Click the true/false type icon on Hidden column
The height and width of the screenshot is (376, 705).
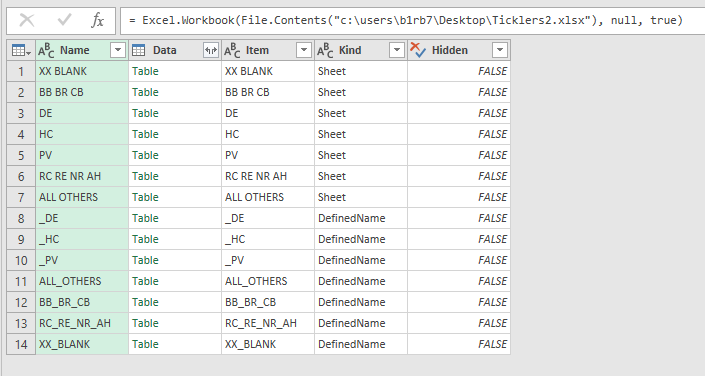point(418,50)
